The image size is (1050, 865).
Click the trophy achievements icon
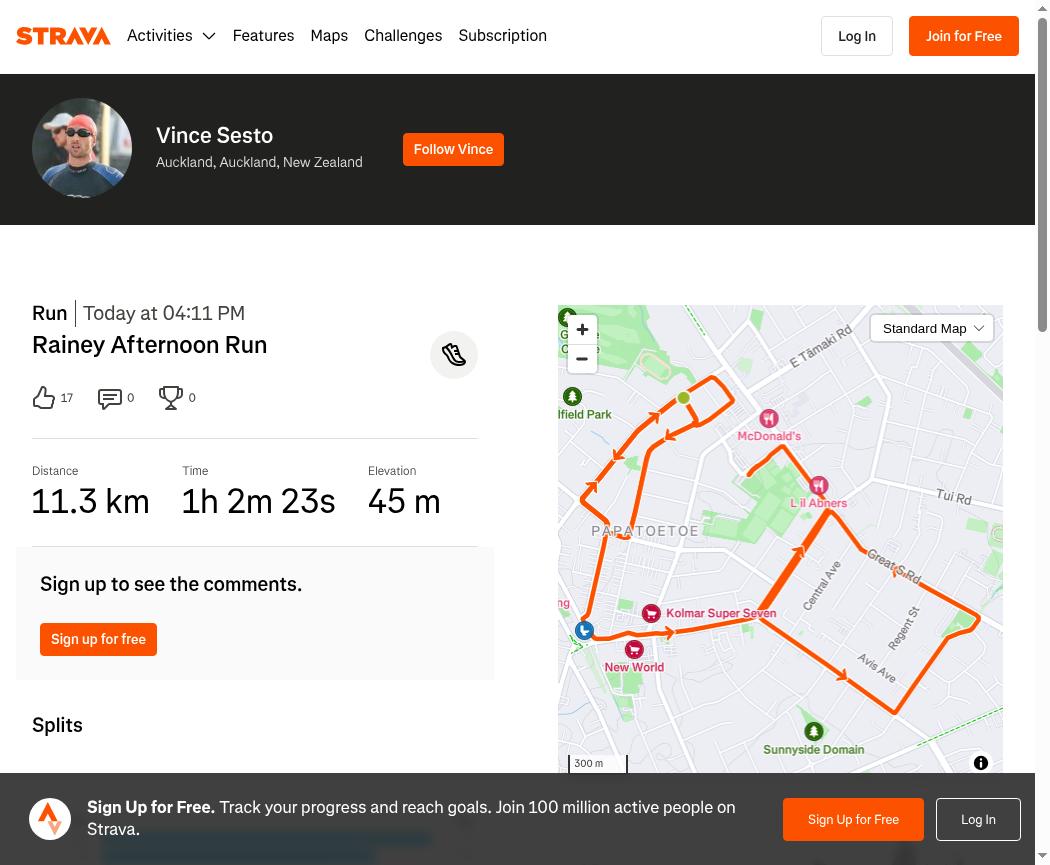[x=171, y=398]
